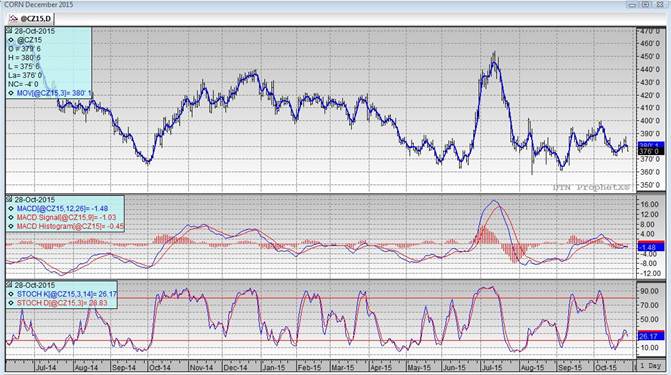Click the Apr-15 time axis label
The width and height of the screenshot is (671, 375).
click(381, 367)
